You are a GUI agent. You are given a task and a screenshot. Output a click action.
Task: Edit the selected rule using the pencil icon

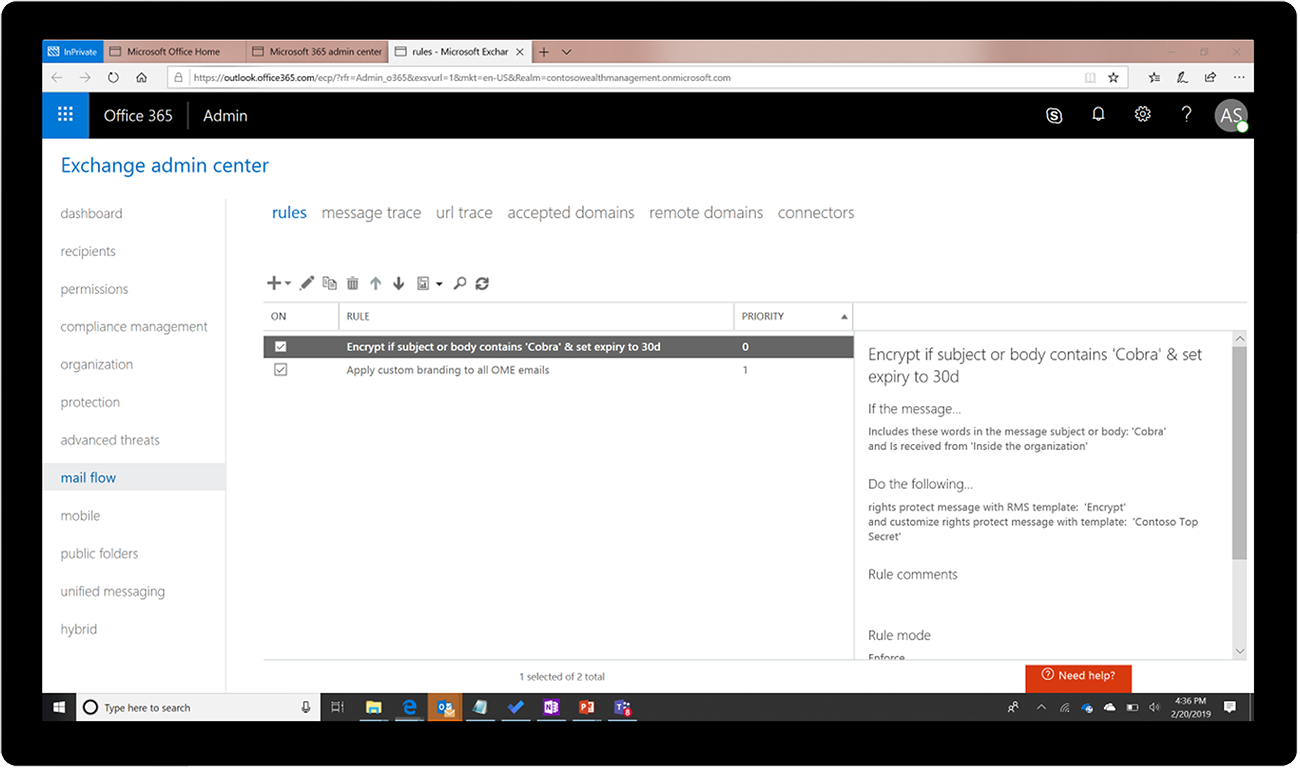306,283
